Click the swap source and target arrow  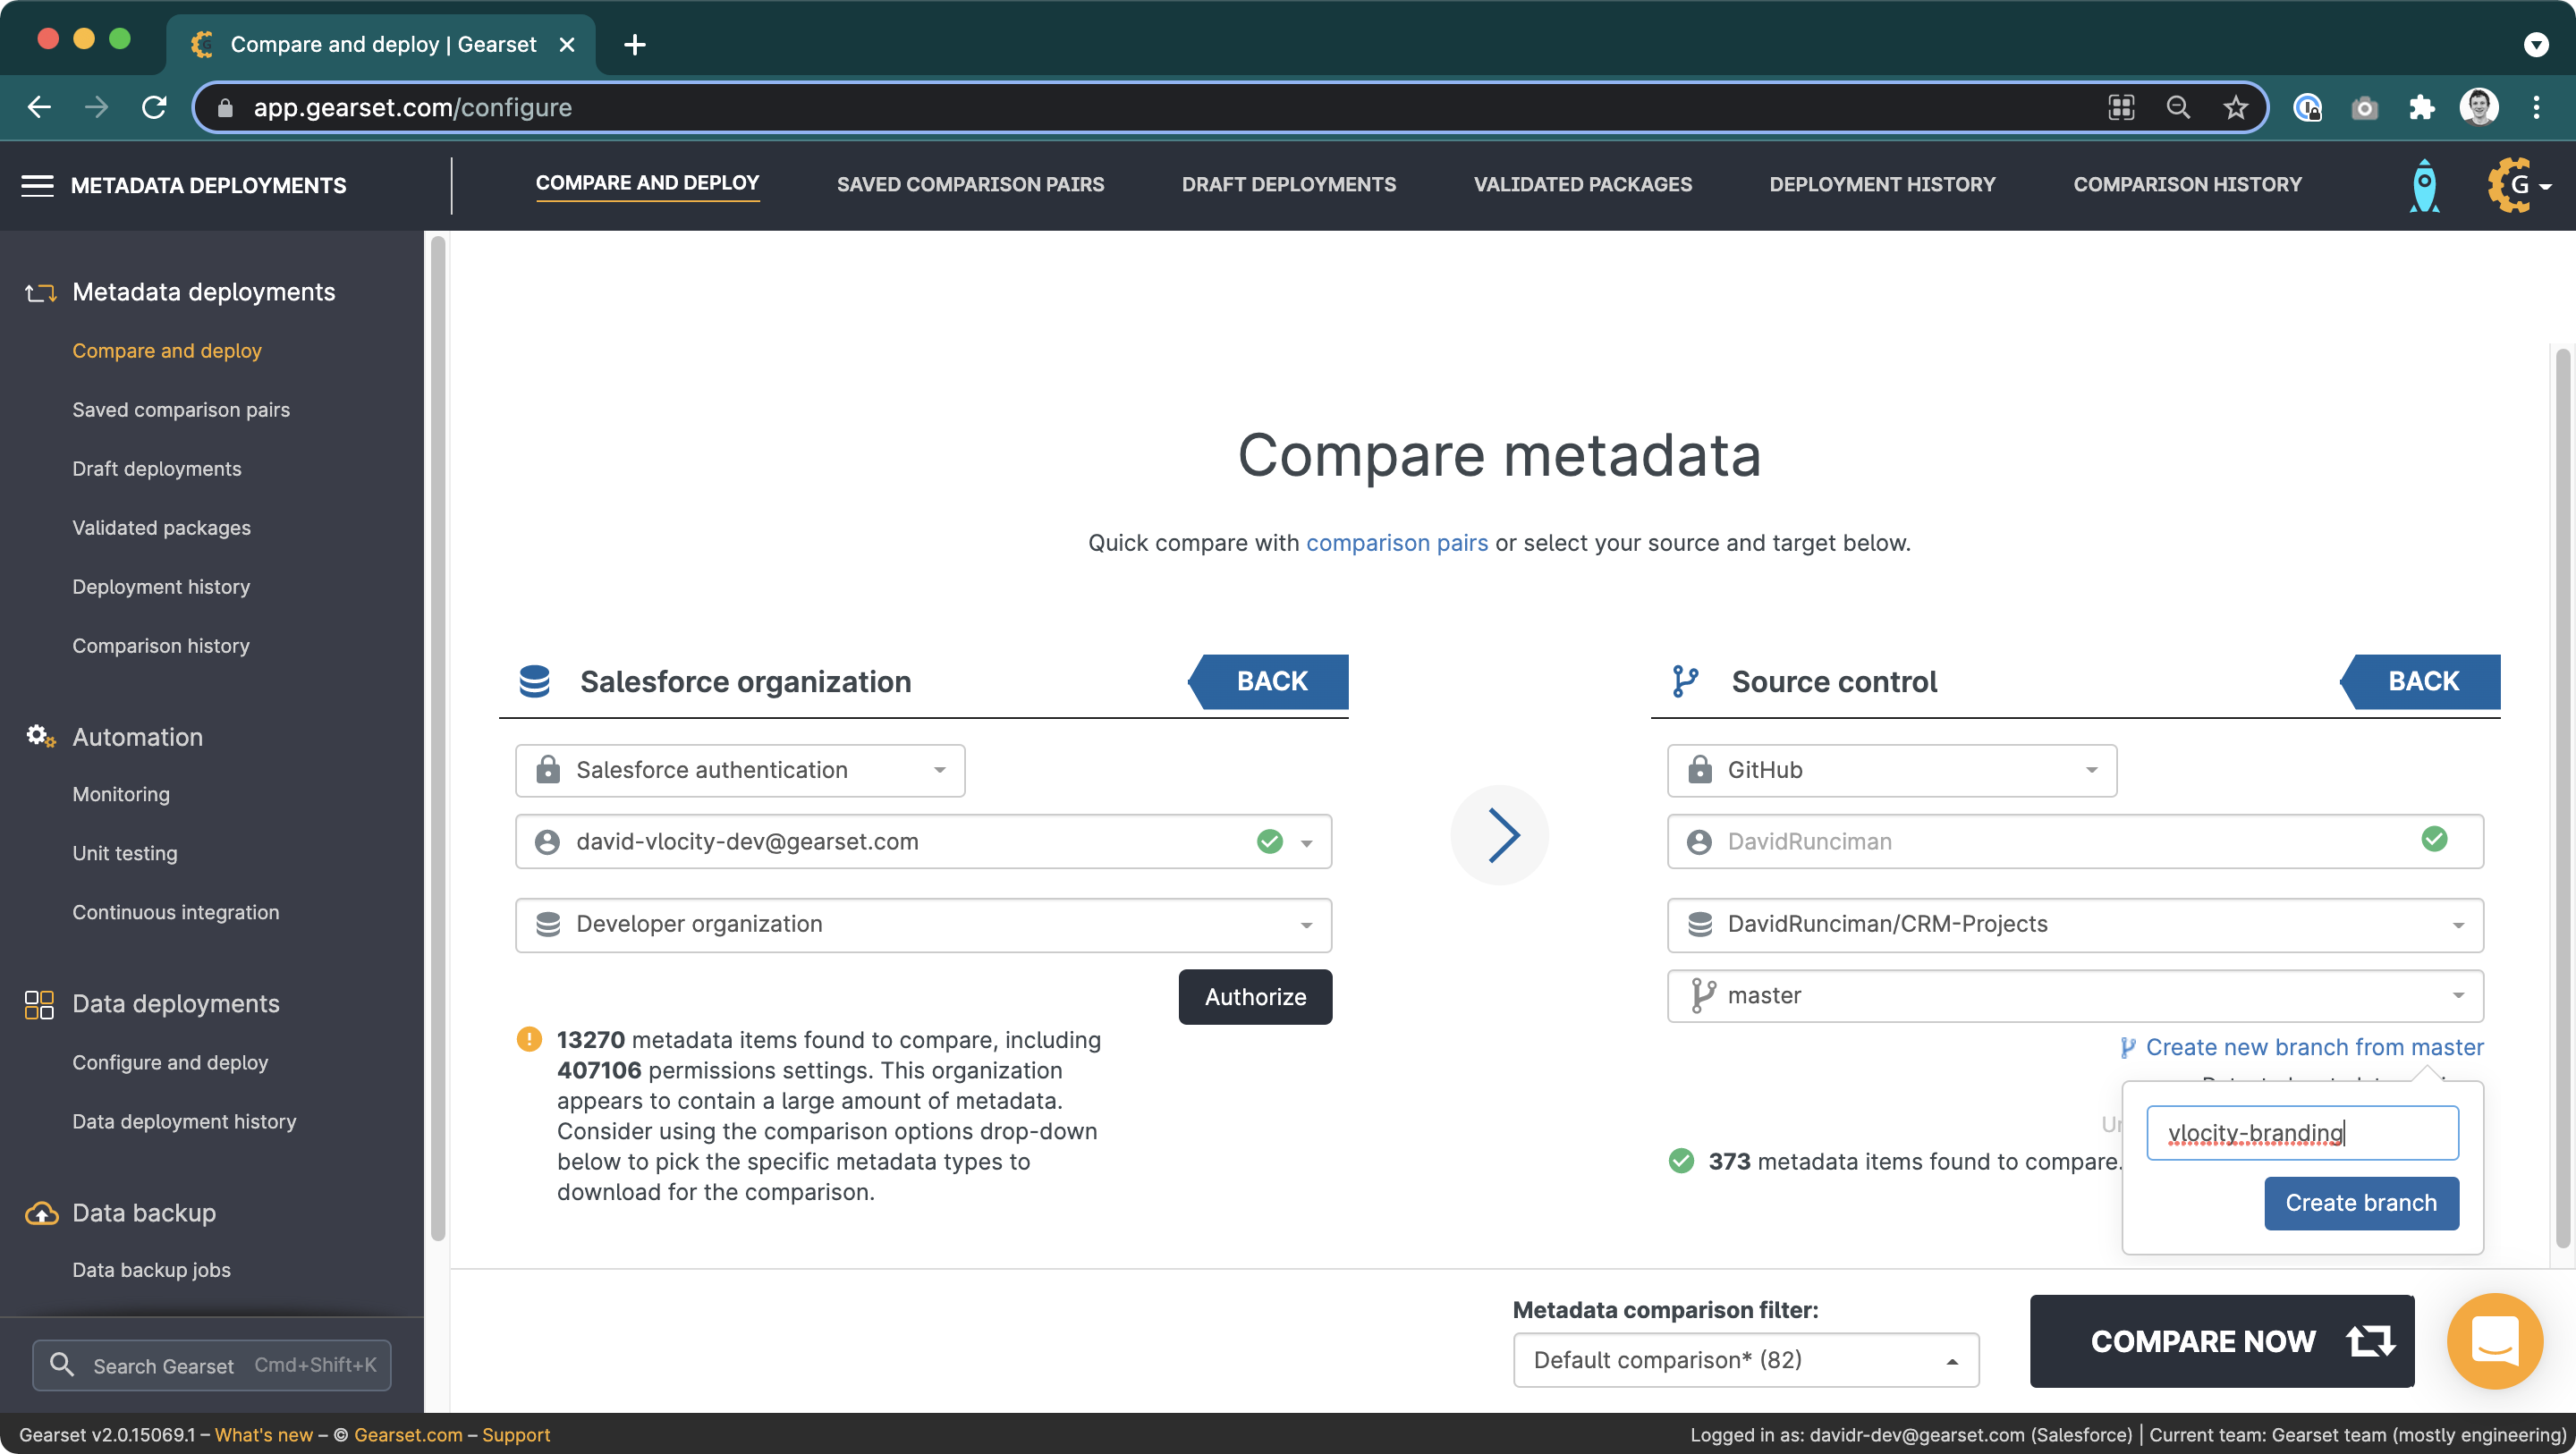[x=1500, y=835]
